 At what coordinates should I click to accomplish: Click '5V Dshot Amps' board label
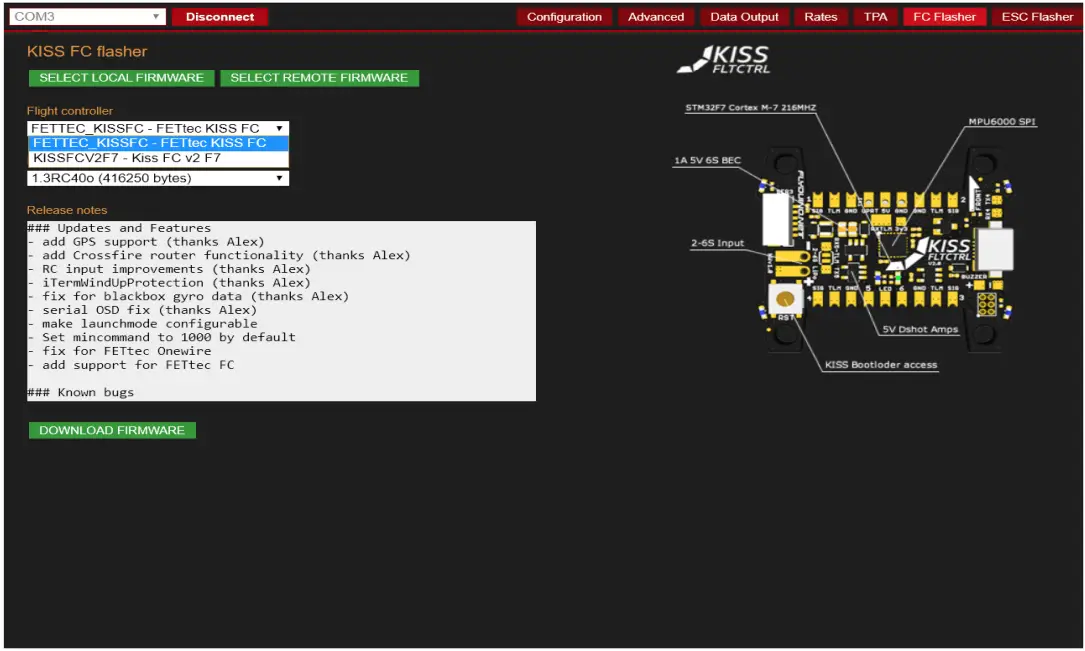click(x=920, y=329)
